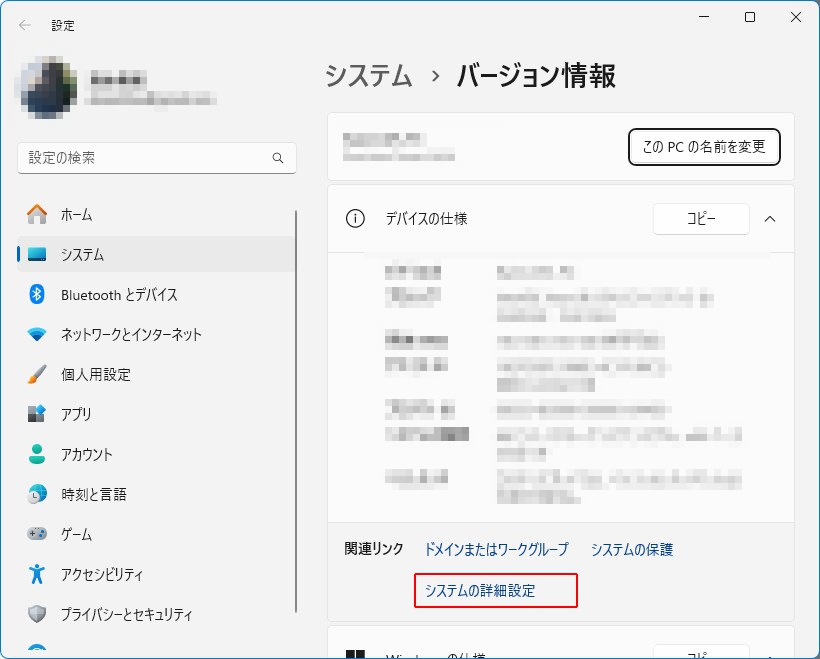Copy device specs with the コピー button
The image size is (820, 659).
[701, 219]
